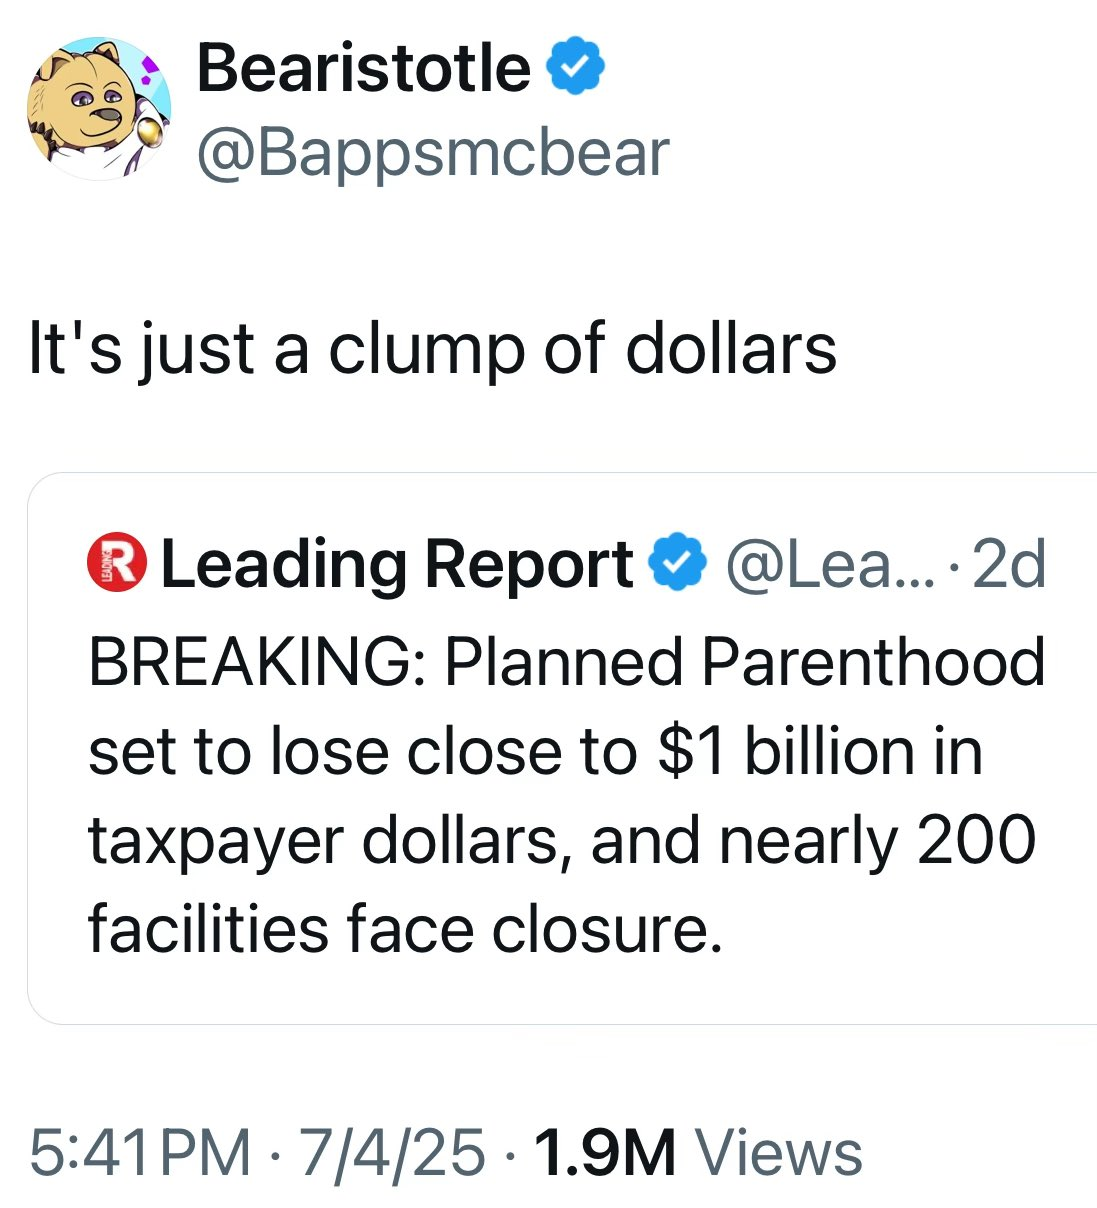The height and width of the screenshot is (1208, 1097).
Task: Click "Planned Parenthood" in the quoted text
Action: click(744, 663)
